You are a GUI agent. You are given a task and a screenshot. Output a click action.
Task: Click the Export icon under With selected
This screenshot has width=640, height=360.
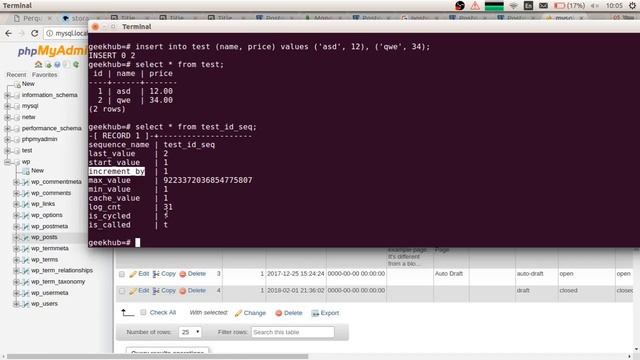315,313
